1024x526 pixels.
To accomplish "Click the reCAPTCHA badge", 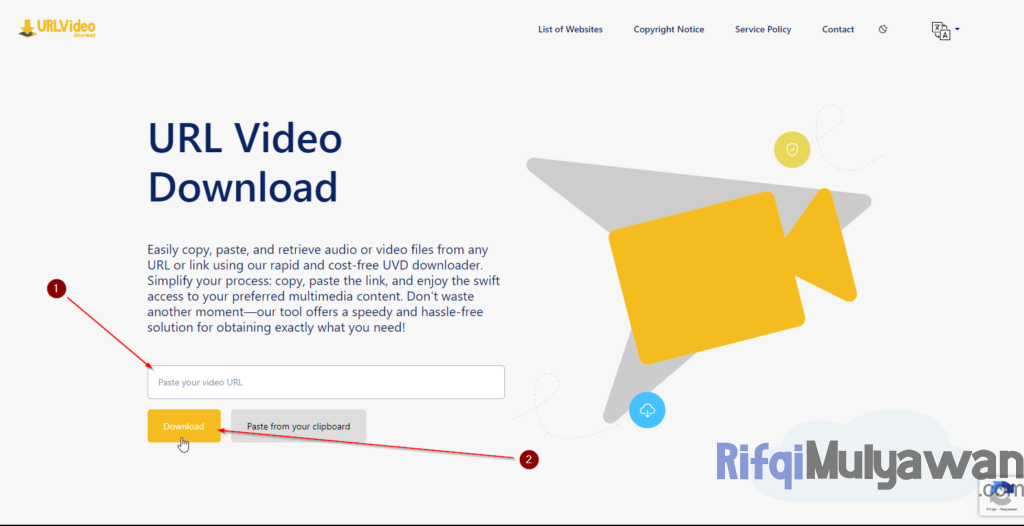I will [x=1000, y=495].
